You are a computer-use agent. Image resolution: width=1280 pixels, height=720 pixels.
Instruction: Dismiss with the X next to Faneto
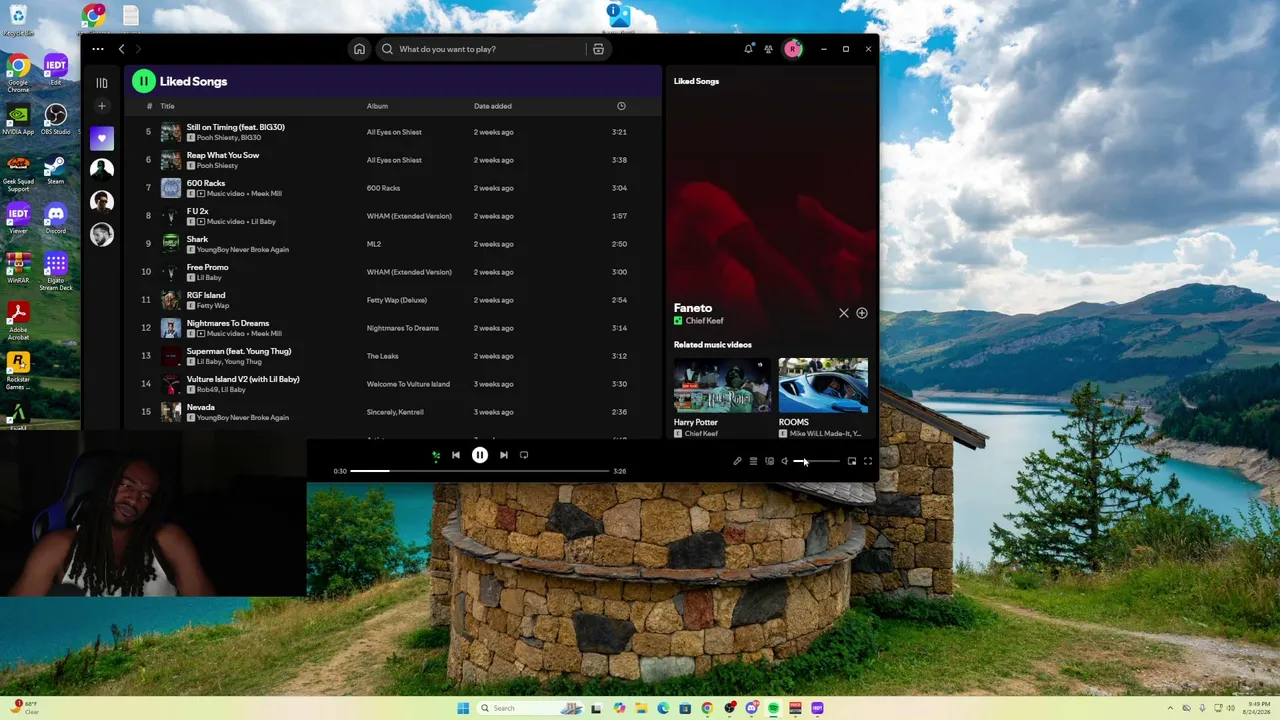pos(844,313)
